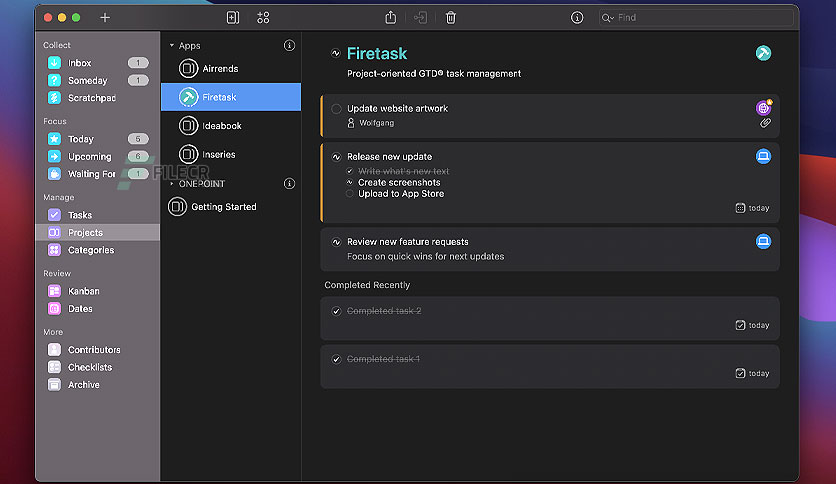Toggle Release new update status circle
Viewport: 836px width, 484px height.
336,157
